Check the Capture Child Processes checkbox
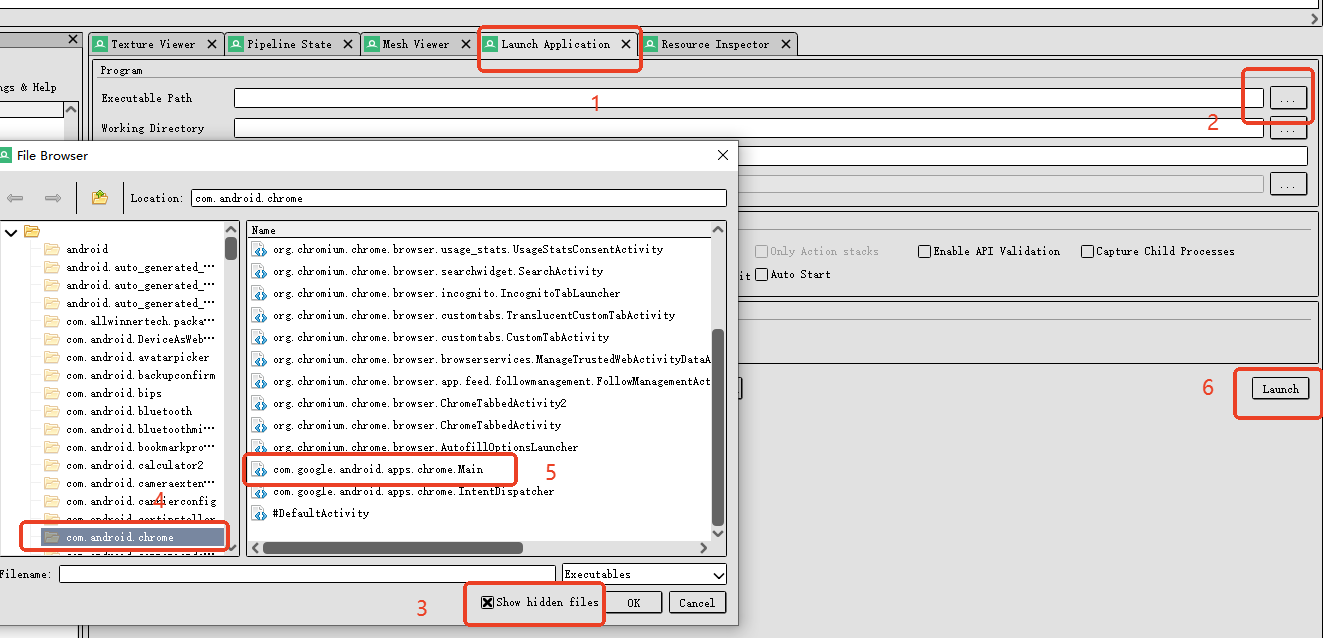Screen dimensions: 1323x638 pyautogui.click(x=1087, y=251)
